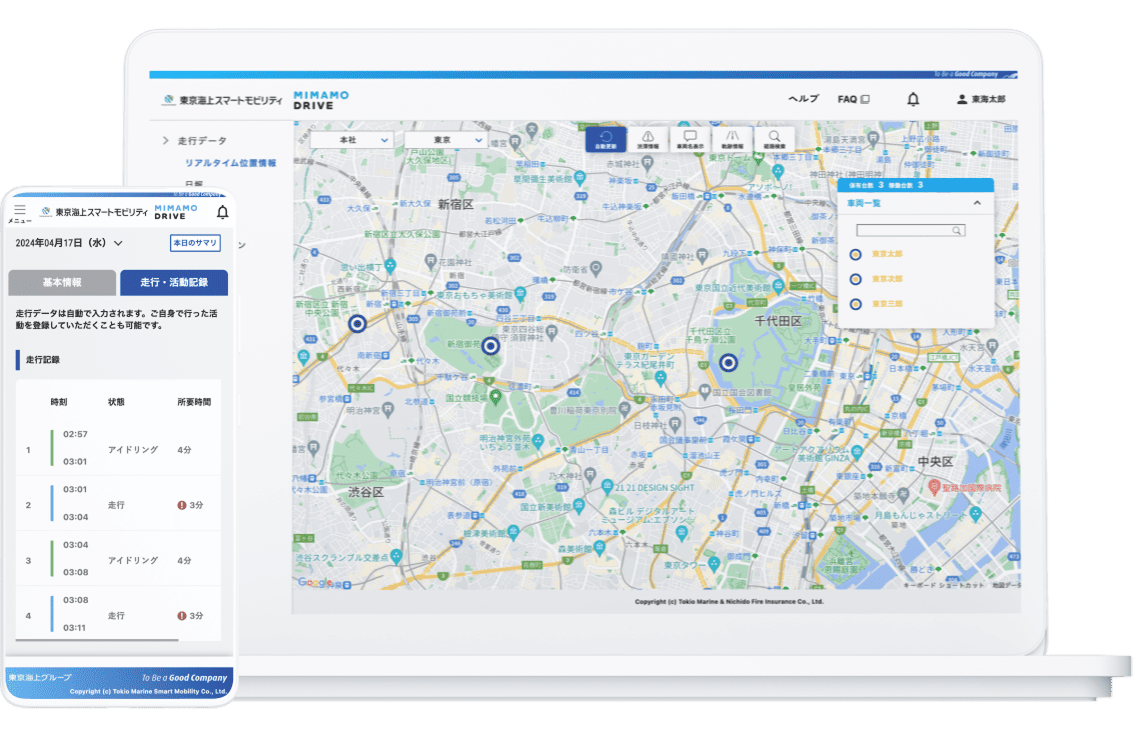
Task: Click the Google logo on map
Action: coord(315,582)
